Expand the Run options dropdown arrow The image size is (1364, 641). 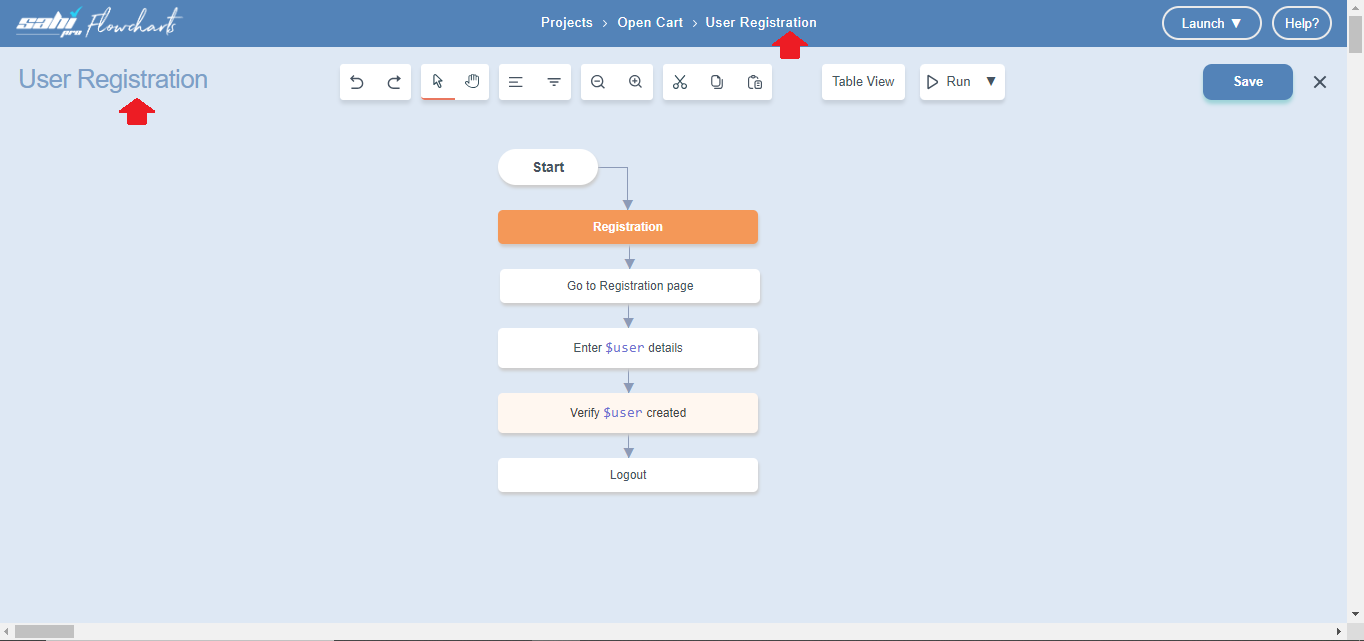[x=991, y=81]
